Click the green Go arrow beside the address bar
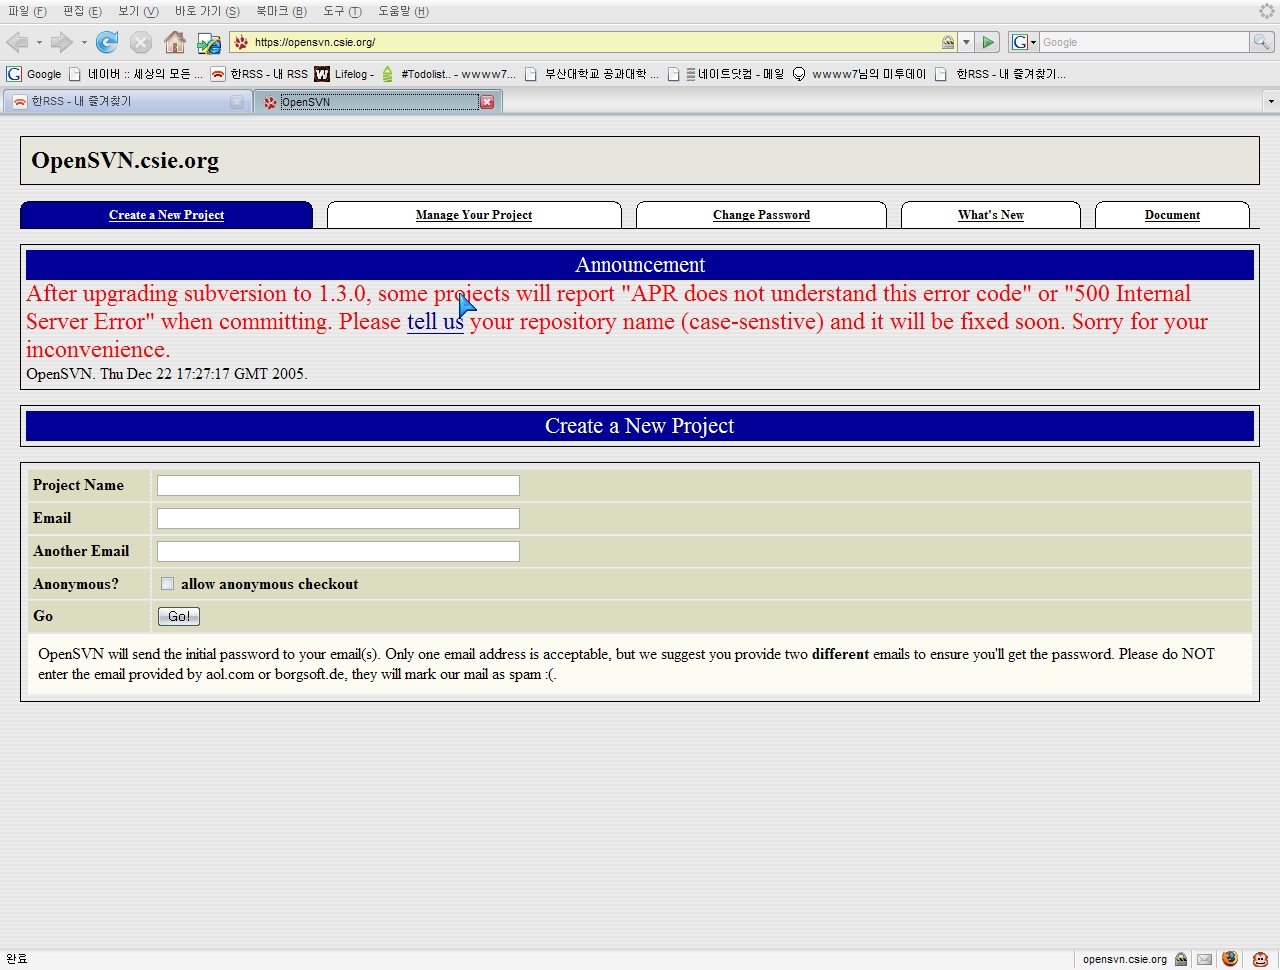The image size is (1280, 970). [x=988, y=42]
